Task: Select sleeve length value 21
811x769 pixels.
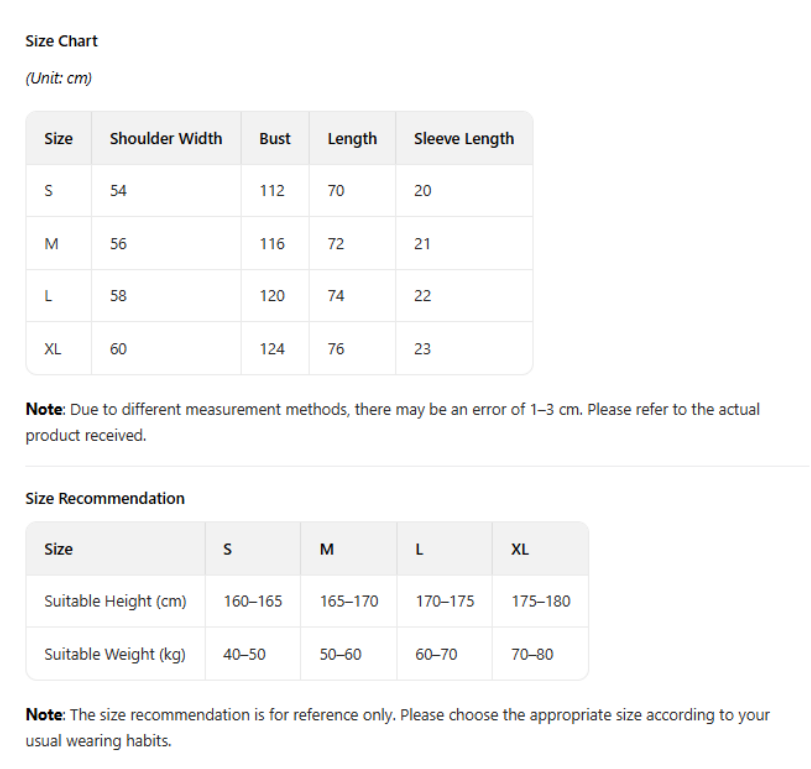Action: pos(422,244)
